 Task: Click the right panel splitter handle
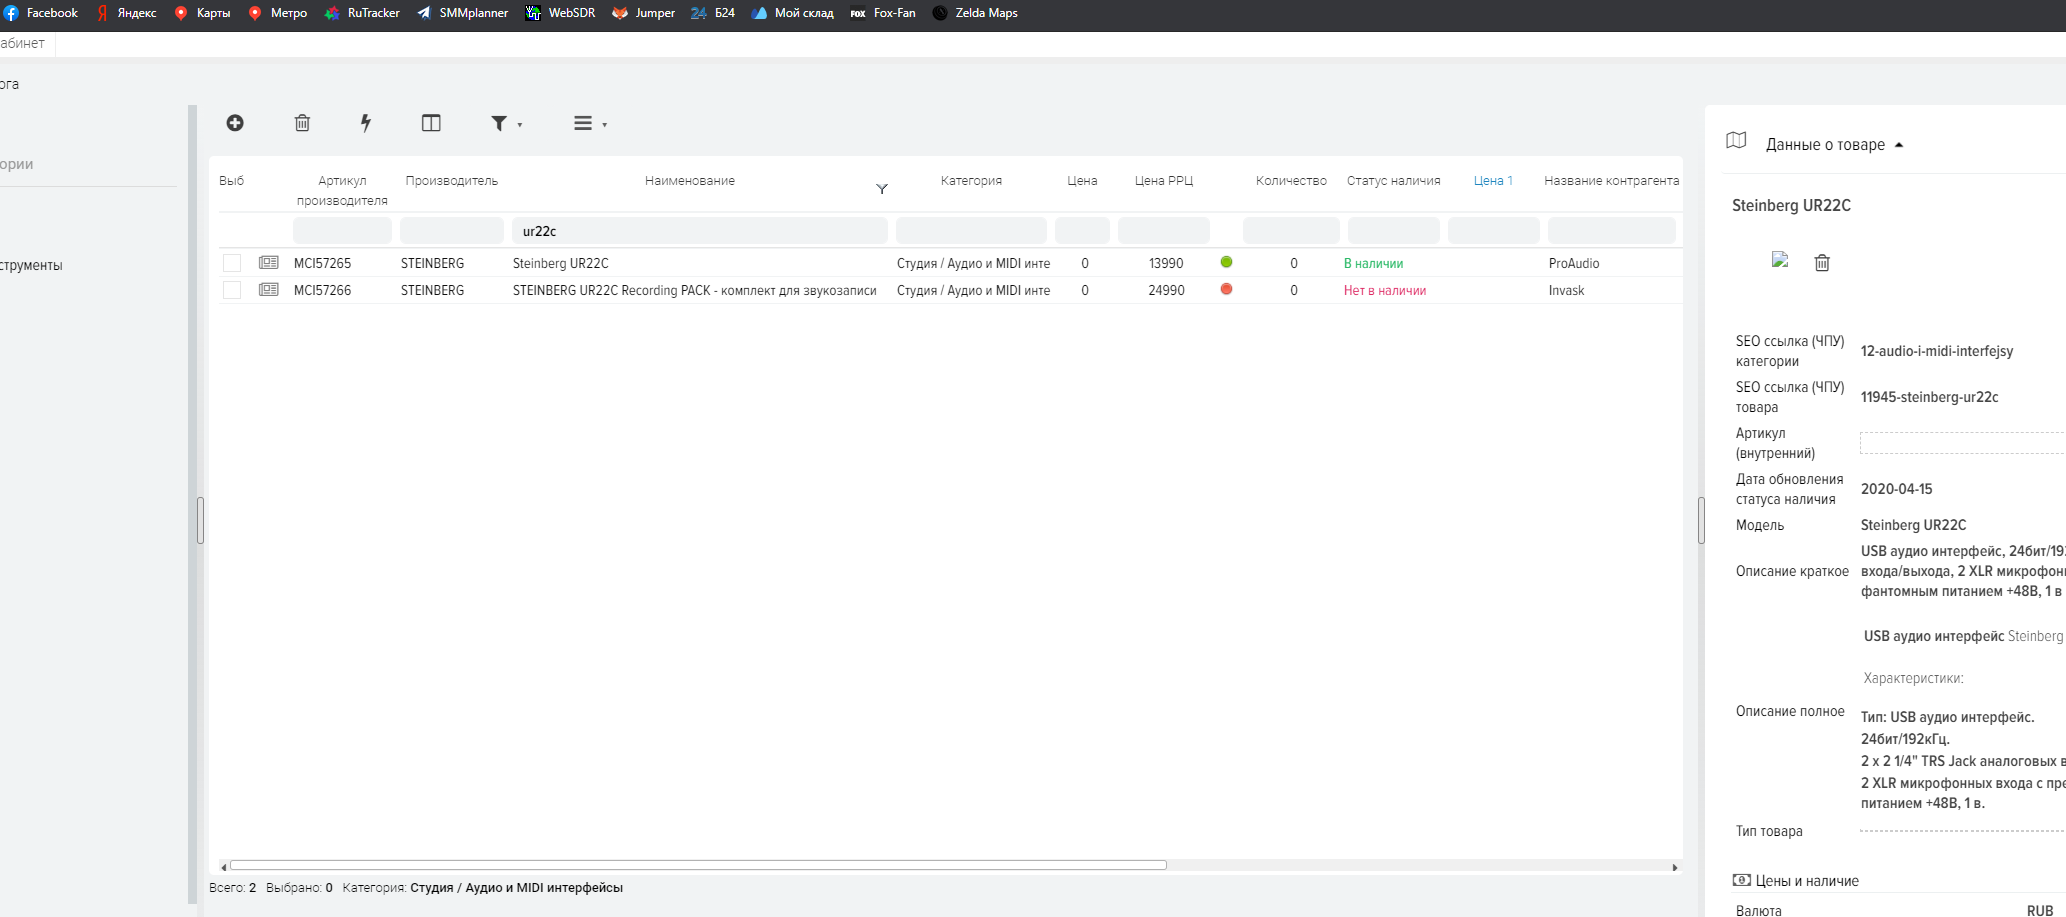point(1701,520)
